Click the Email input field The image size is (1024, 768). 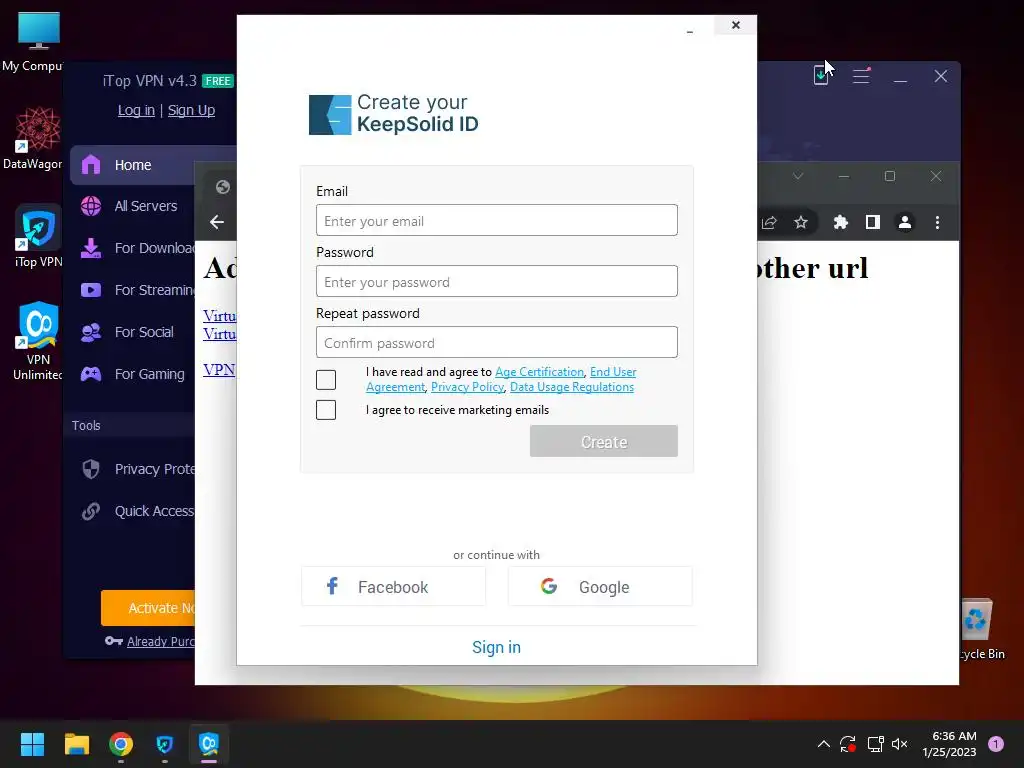[x=496, y=220]
